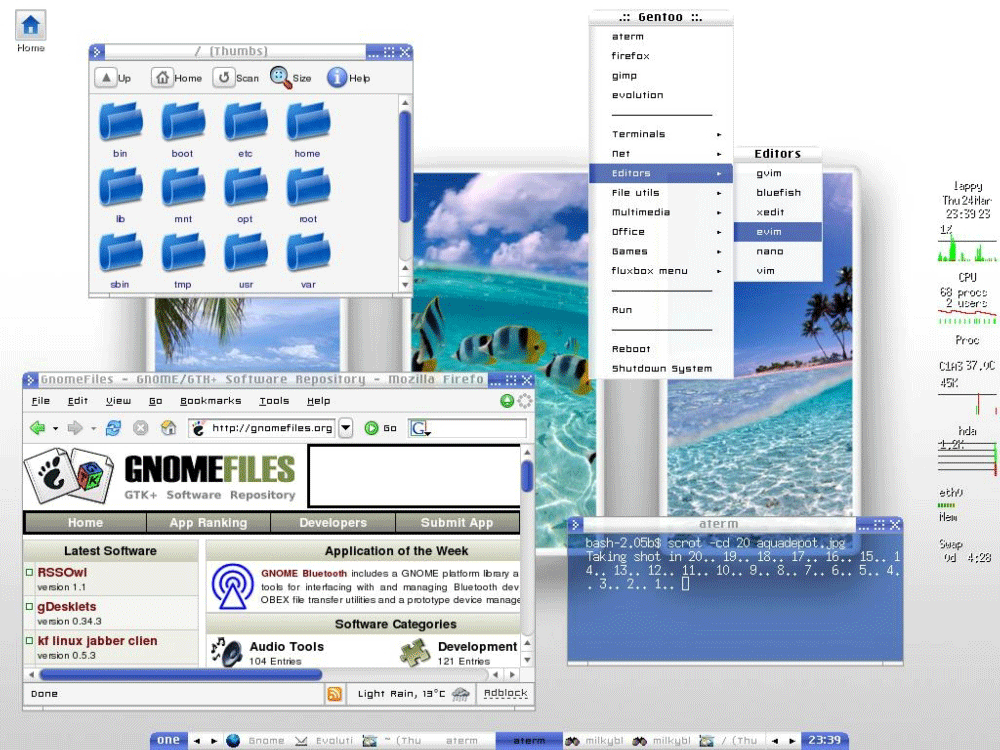Open the URL bar dropdown in Firefox
This screenshot has width=1000, height=750.
click(x=346, y=428)
